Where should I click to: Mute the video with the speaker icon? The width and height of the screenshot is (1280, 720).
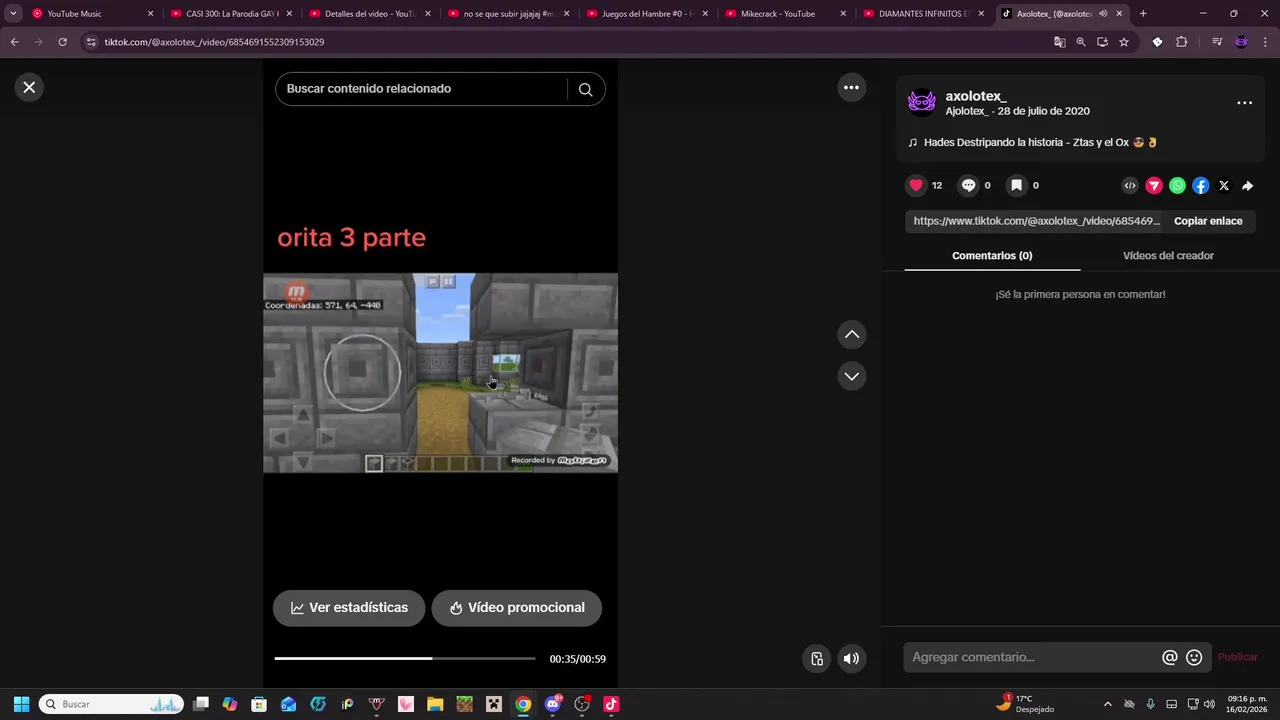click(851, 658)
